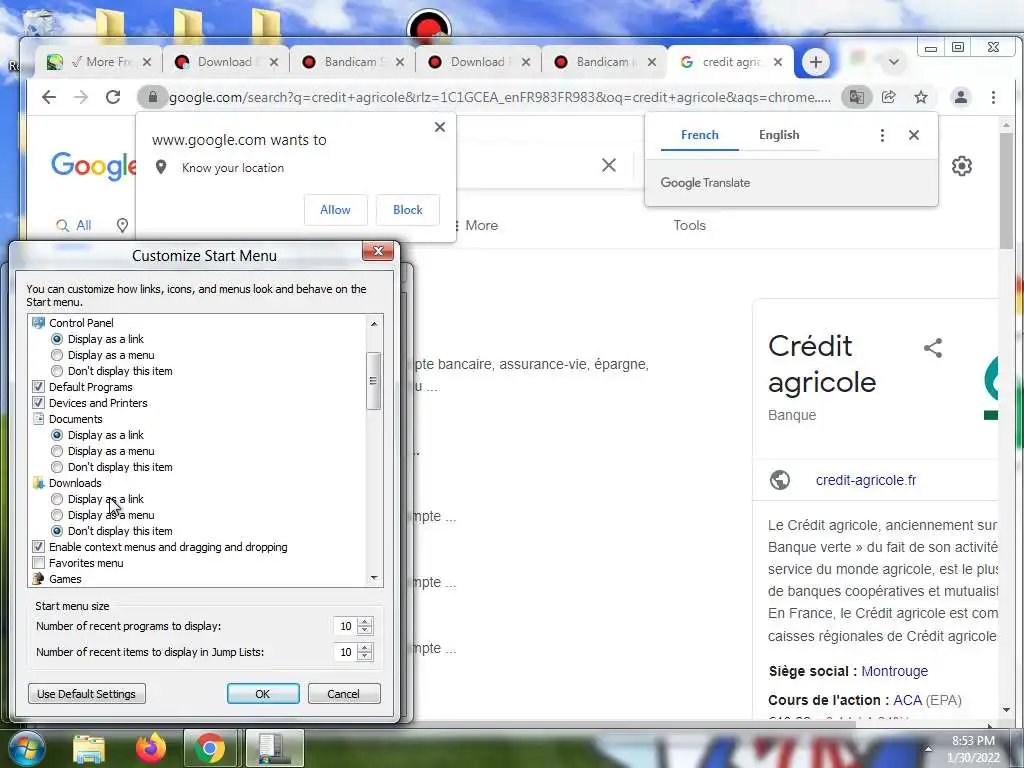Image resolution: width=1024 pixels, height=768 pixels.
Task: Click Chrome's forward arrow
Action: (80, 97)
